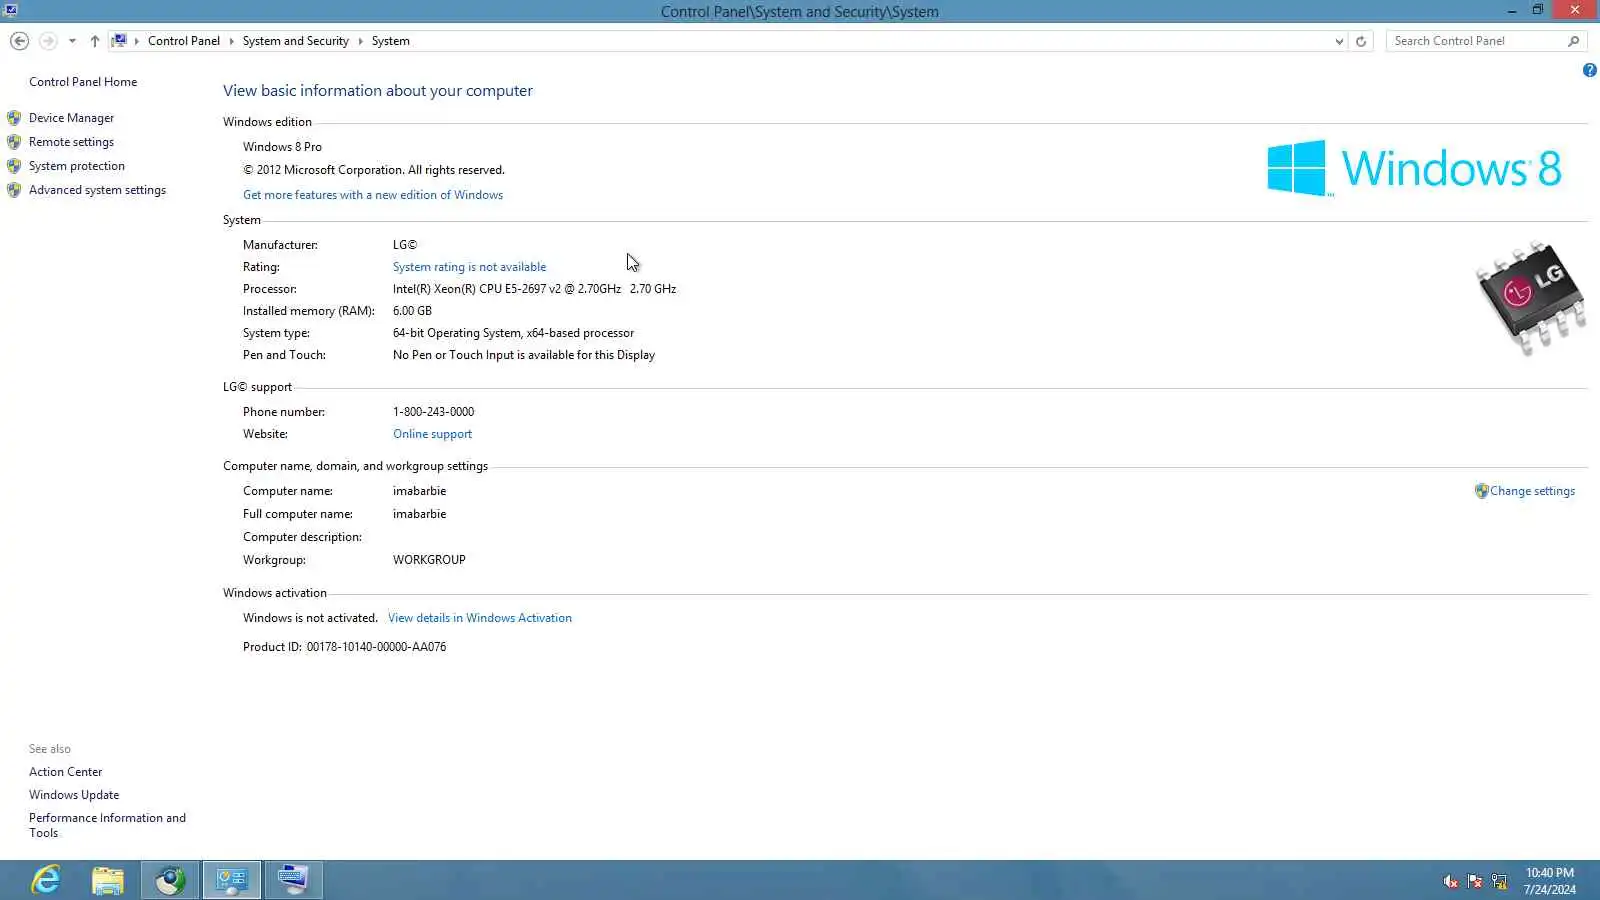
Task: Open File Explorer from the taskbar
Action: click(x=108, y=880)
